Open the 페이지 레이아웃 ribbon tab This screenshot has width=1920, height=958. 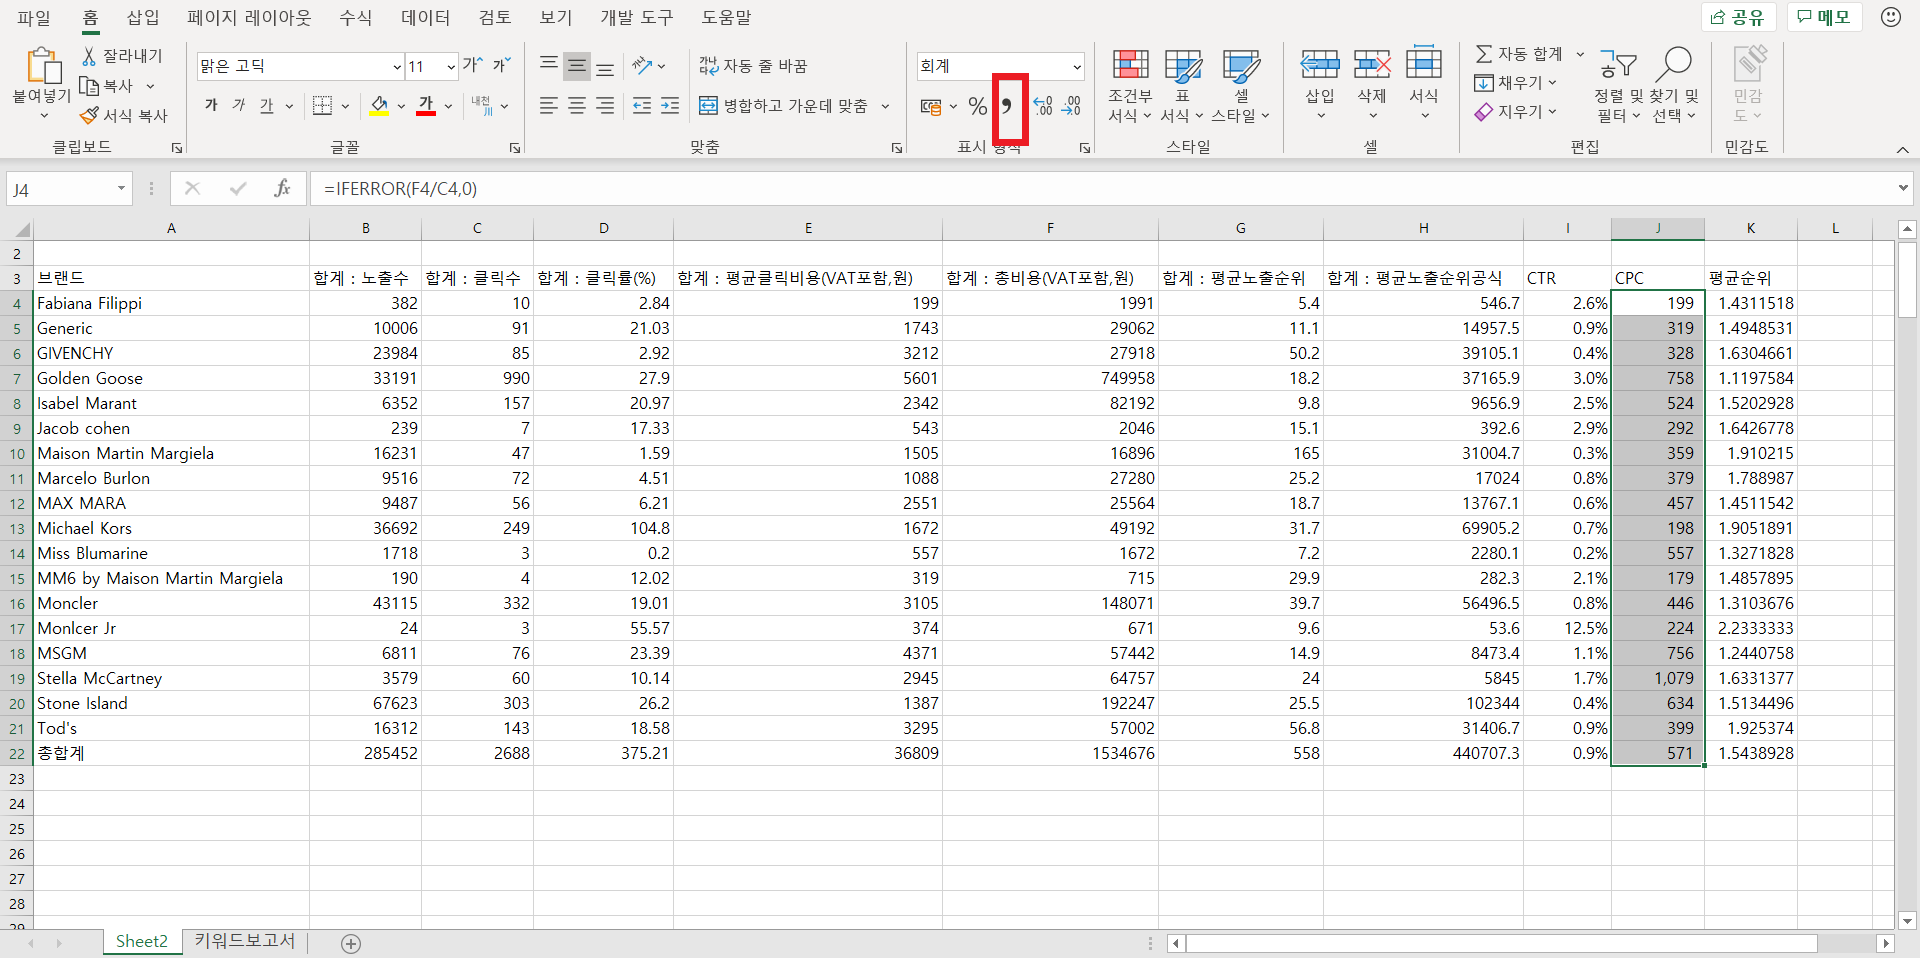[x=249, y=18]
